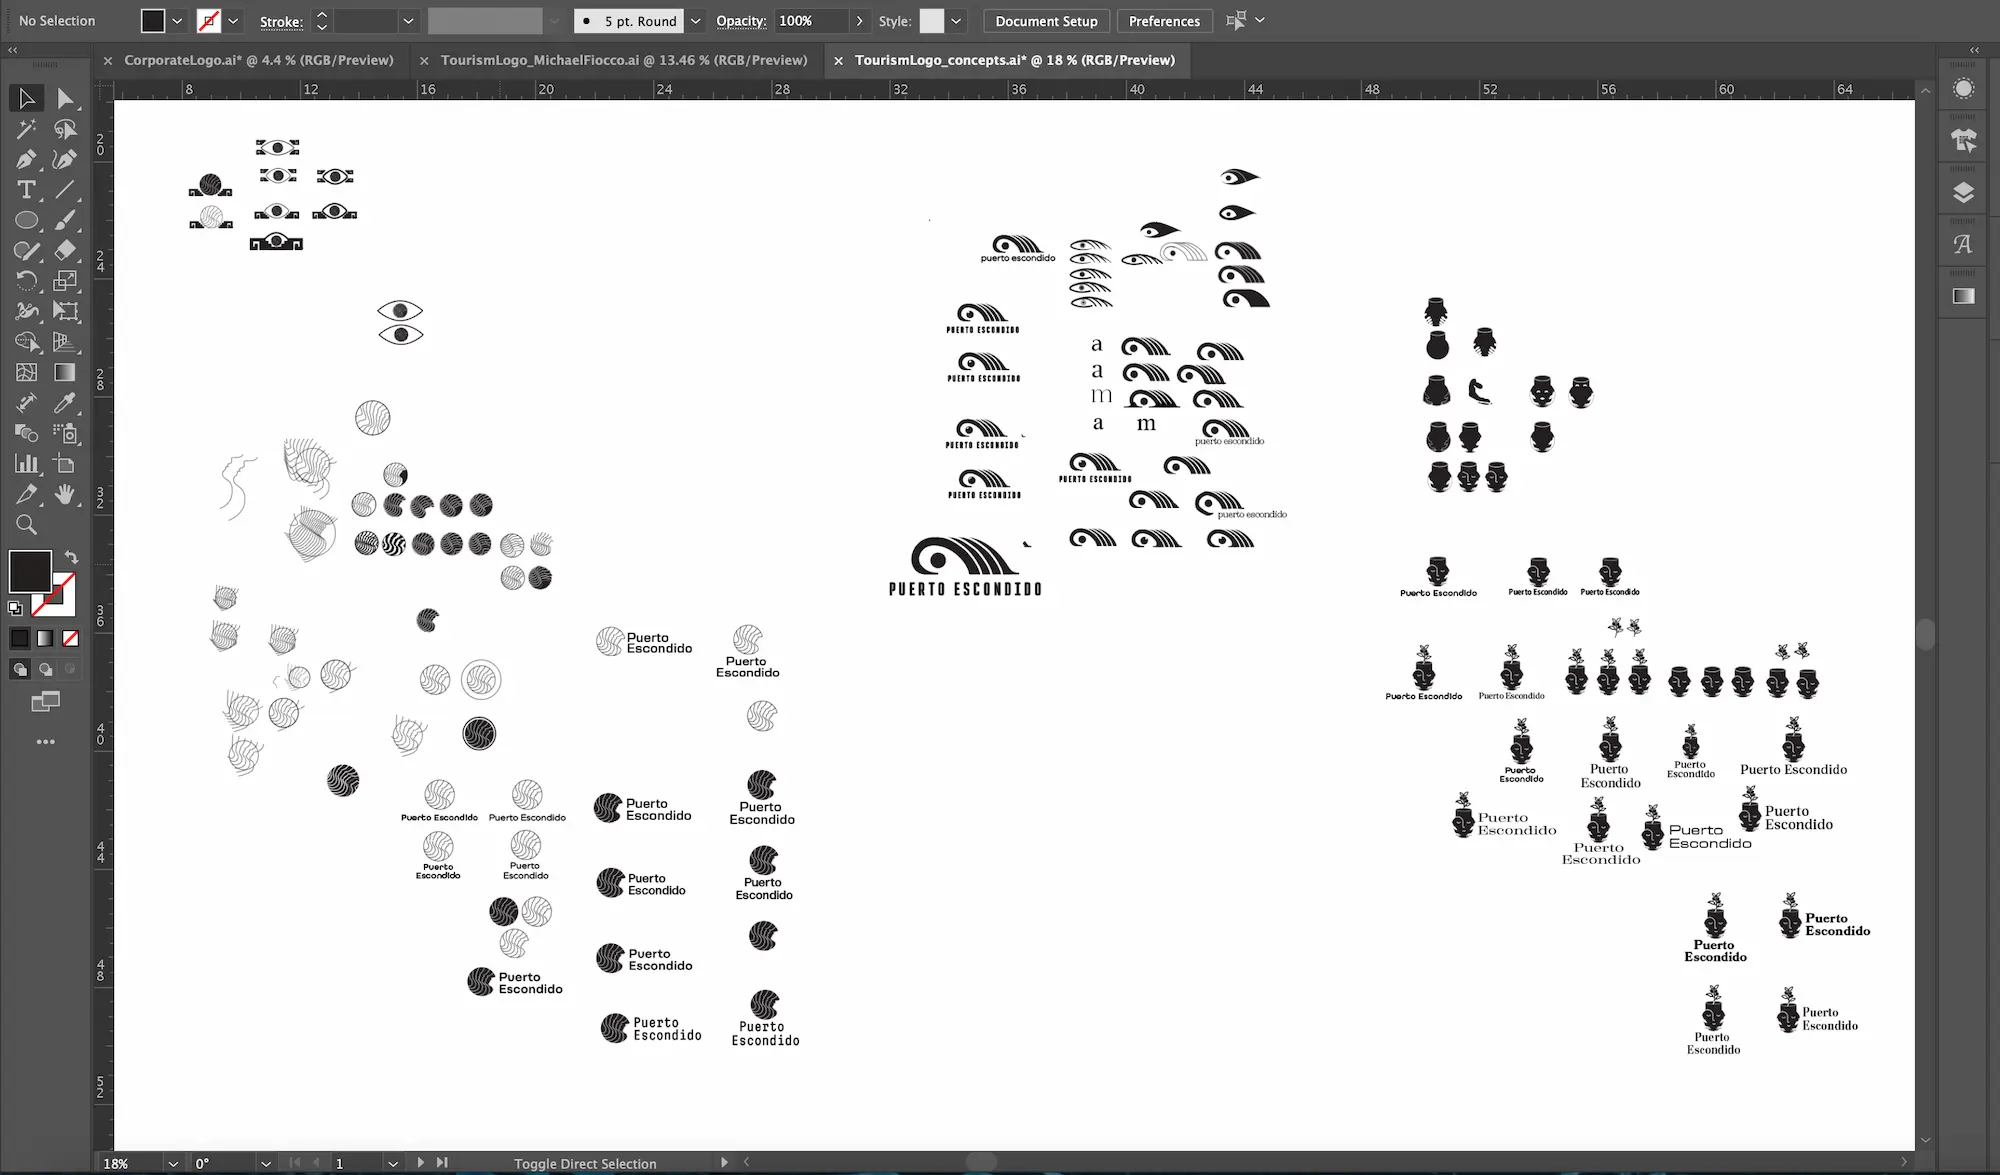Pick the Perspective Grid tool
Image resolution: width=2000 pixels, height=1175 pixels.
[x=65, y=342]
